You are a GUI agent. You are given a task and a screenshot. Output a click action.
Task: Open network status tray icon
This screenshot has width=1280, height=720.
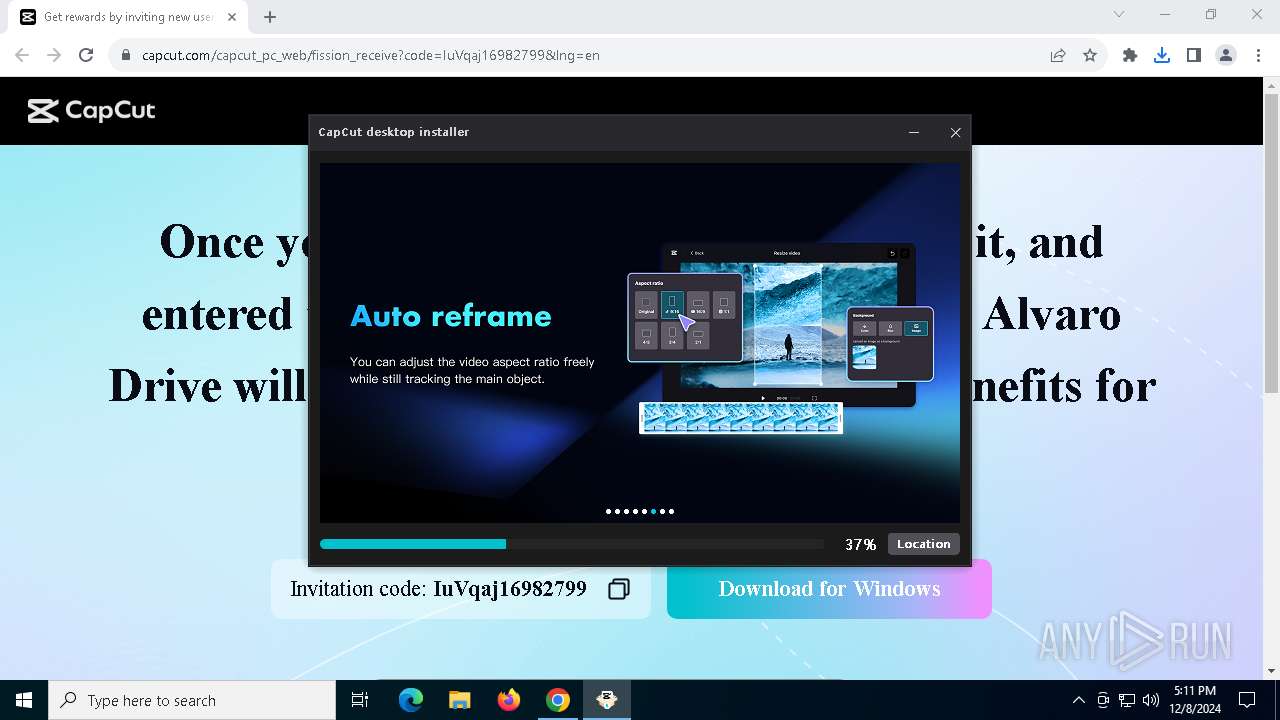(1127, 700)
